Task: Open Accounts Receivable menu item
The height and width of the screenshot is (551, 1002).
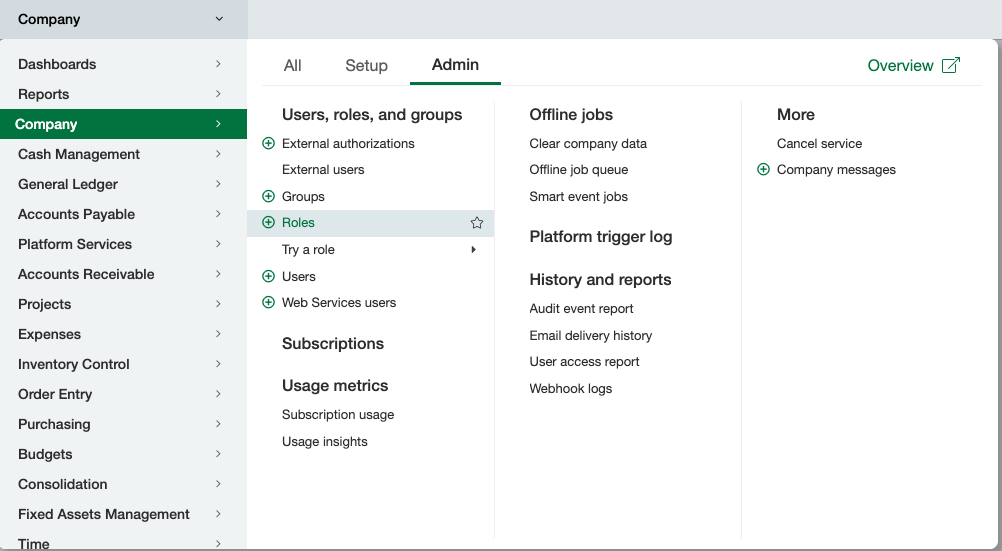Action: tap(123, 274)
